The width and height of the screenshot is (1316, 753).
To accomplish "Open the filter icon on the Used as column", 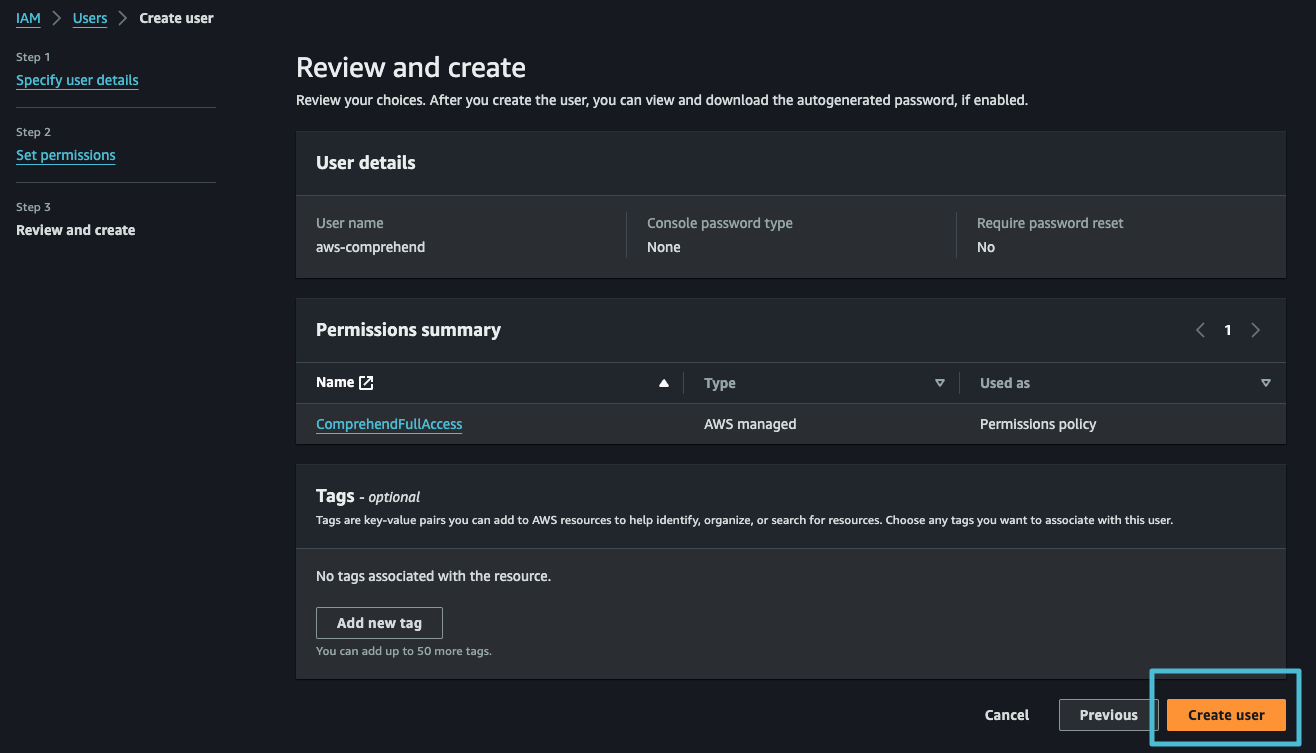I will [x=1265, y=382].
